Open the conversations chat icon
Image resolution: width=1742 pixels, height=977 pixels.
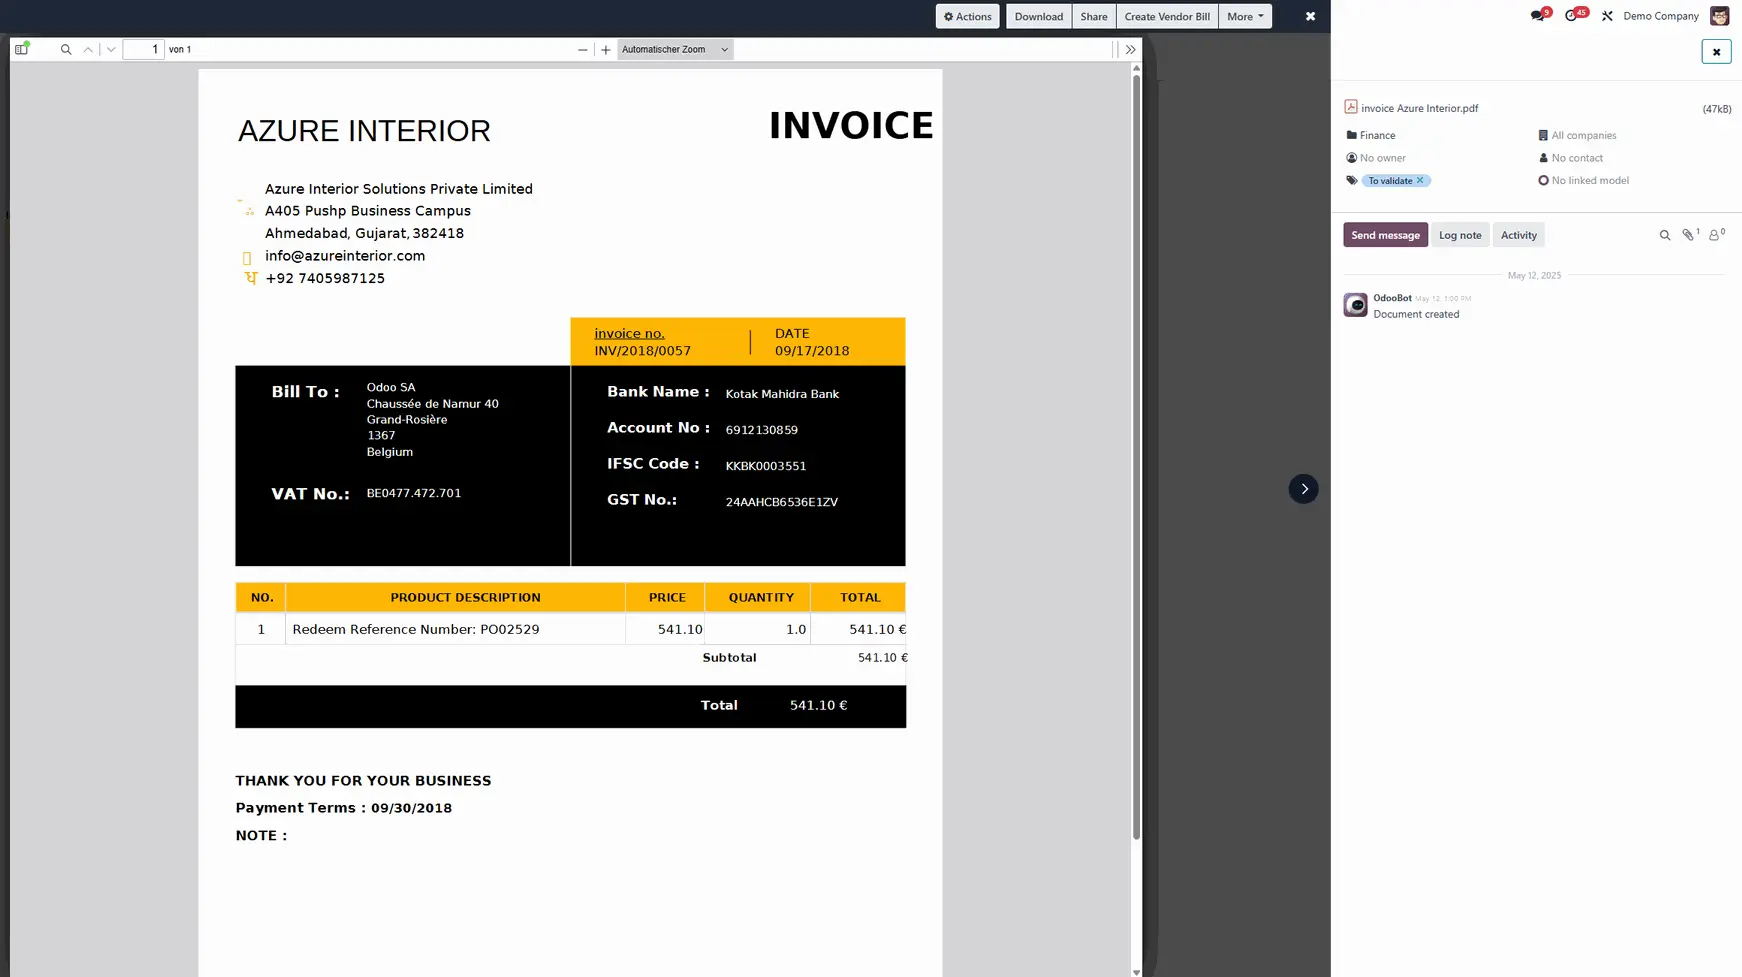[x=1538, y=15]
